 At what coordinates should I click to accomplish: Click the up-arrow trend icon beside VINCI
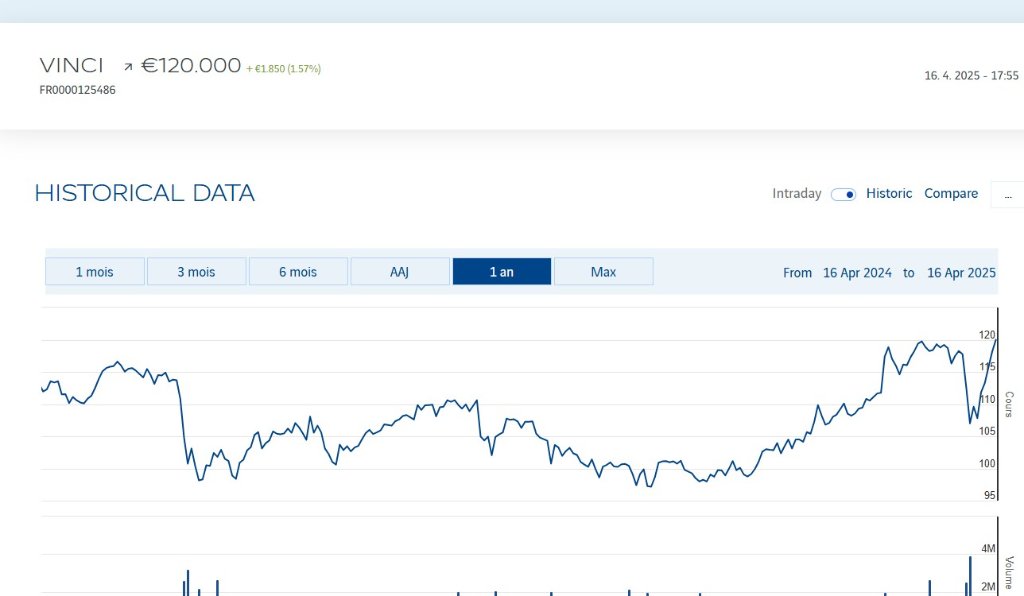128,67
